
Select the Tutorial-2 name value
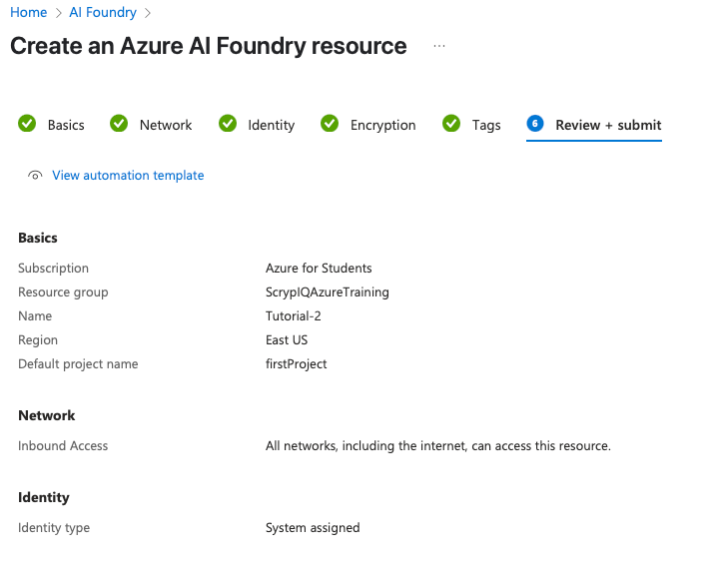[x=293, y=316]
